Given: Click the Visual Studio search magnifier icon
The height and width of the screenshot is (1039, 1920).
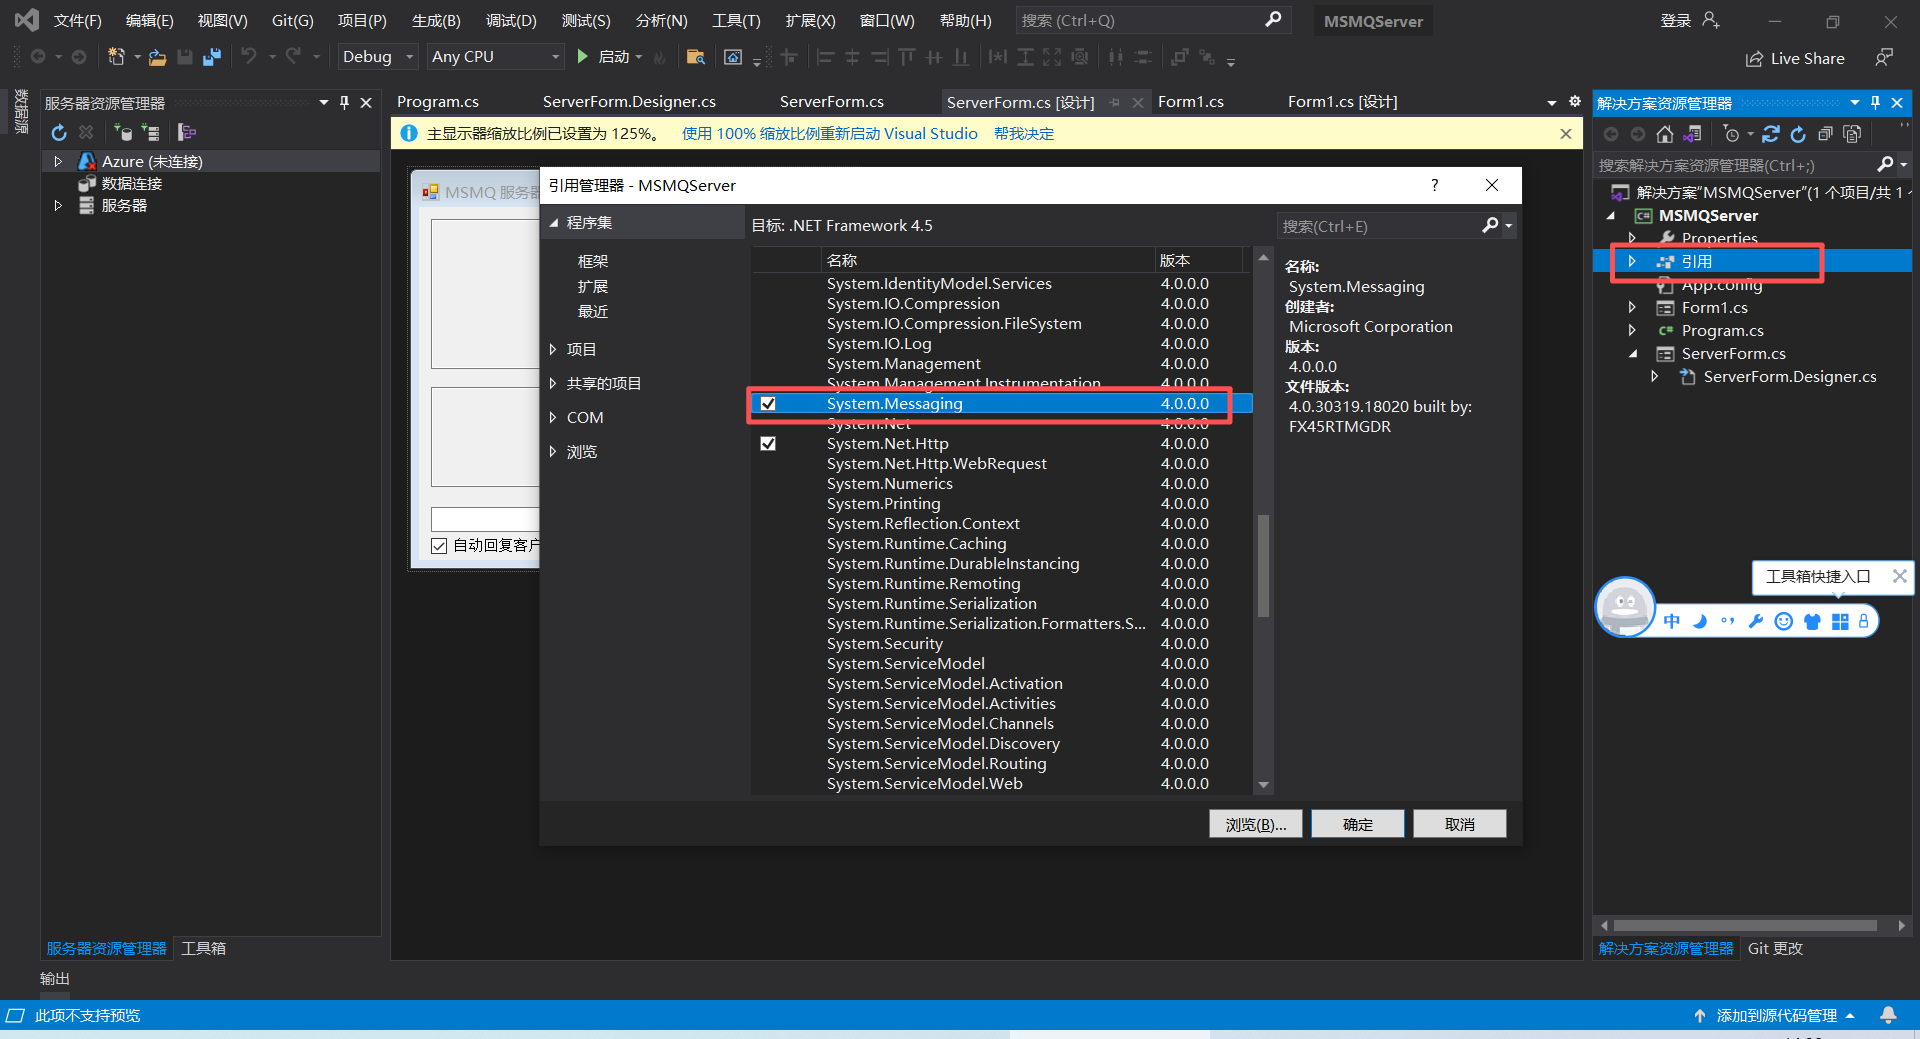Looking at the screenshot, I should tap(1273, 19).
